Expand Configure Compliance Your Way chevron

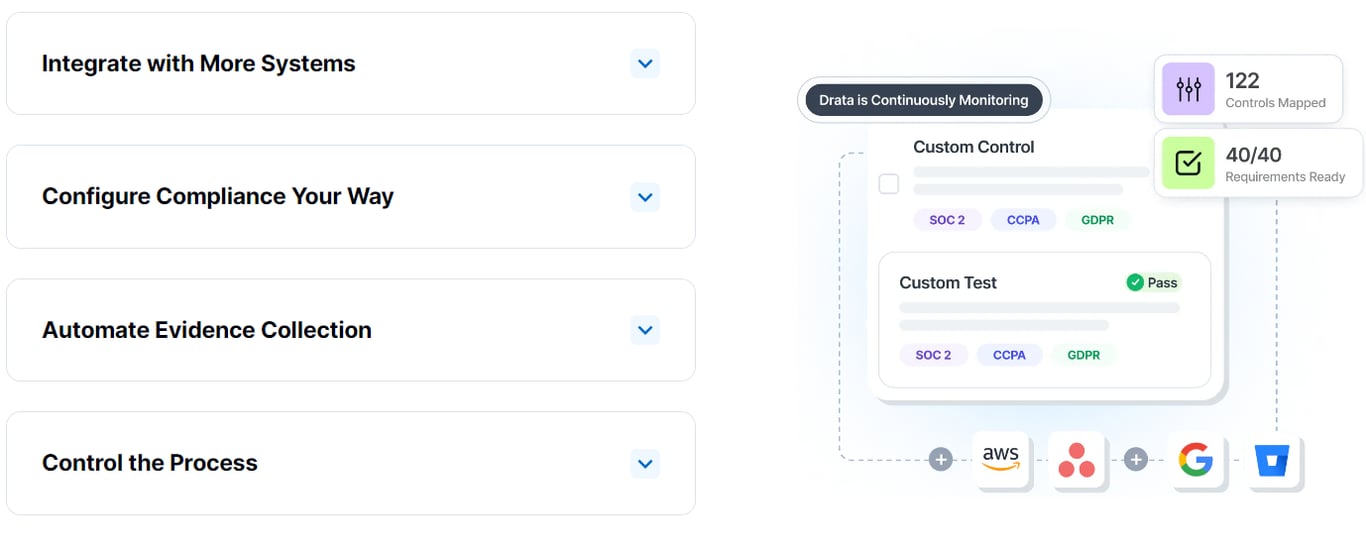pyautogui.click(x=645, y=197)
